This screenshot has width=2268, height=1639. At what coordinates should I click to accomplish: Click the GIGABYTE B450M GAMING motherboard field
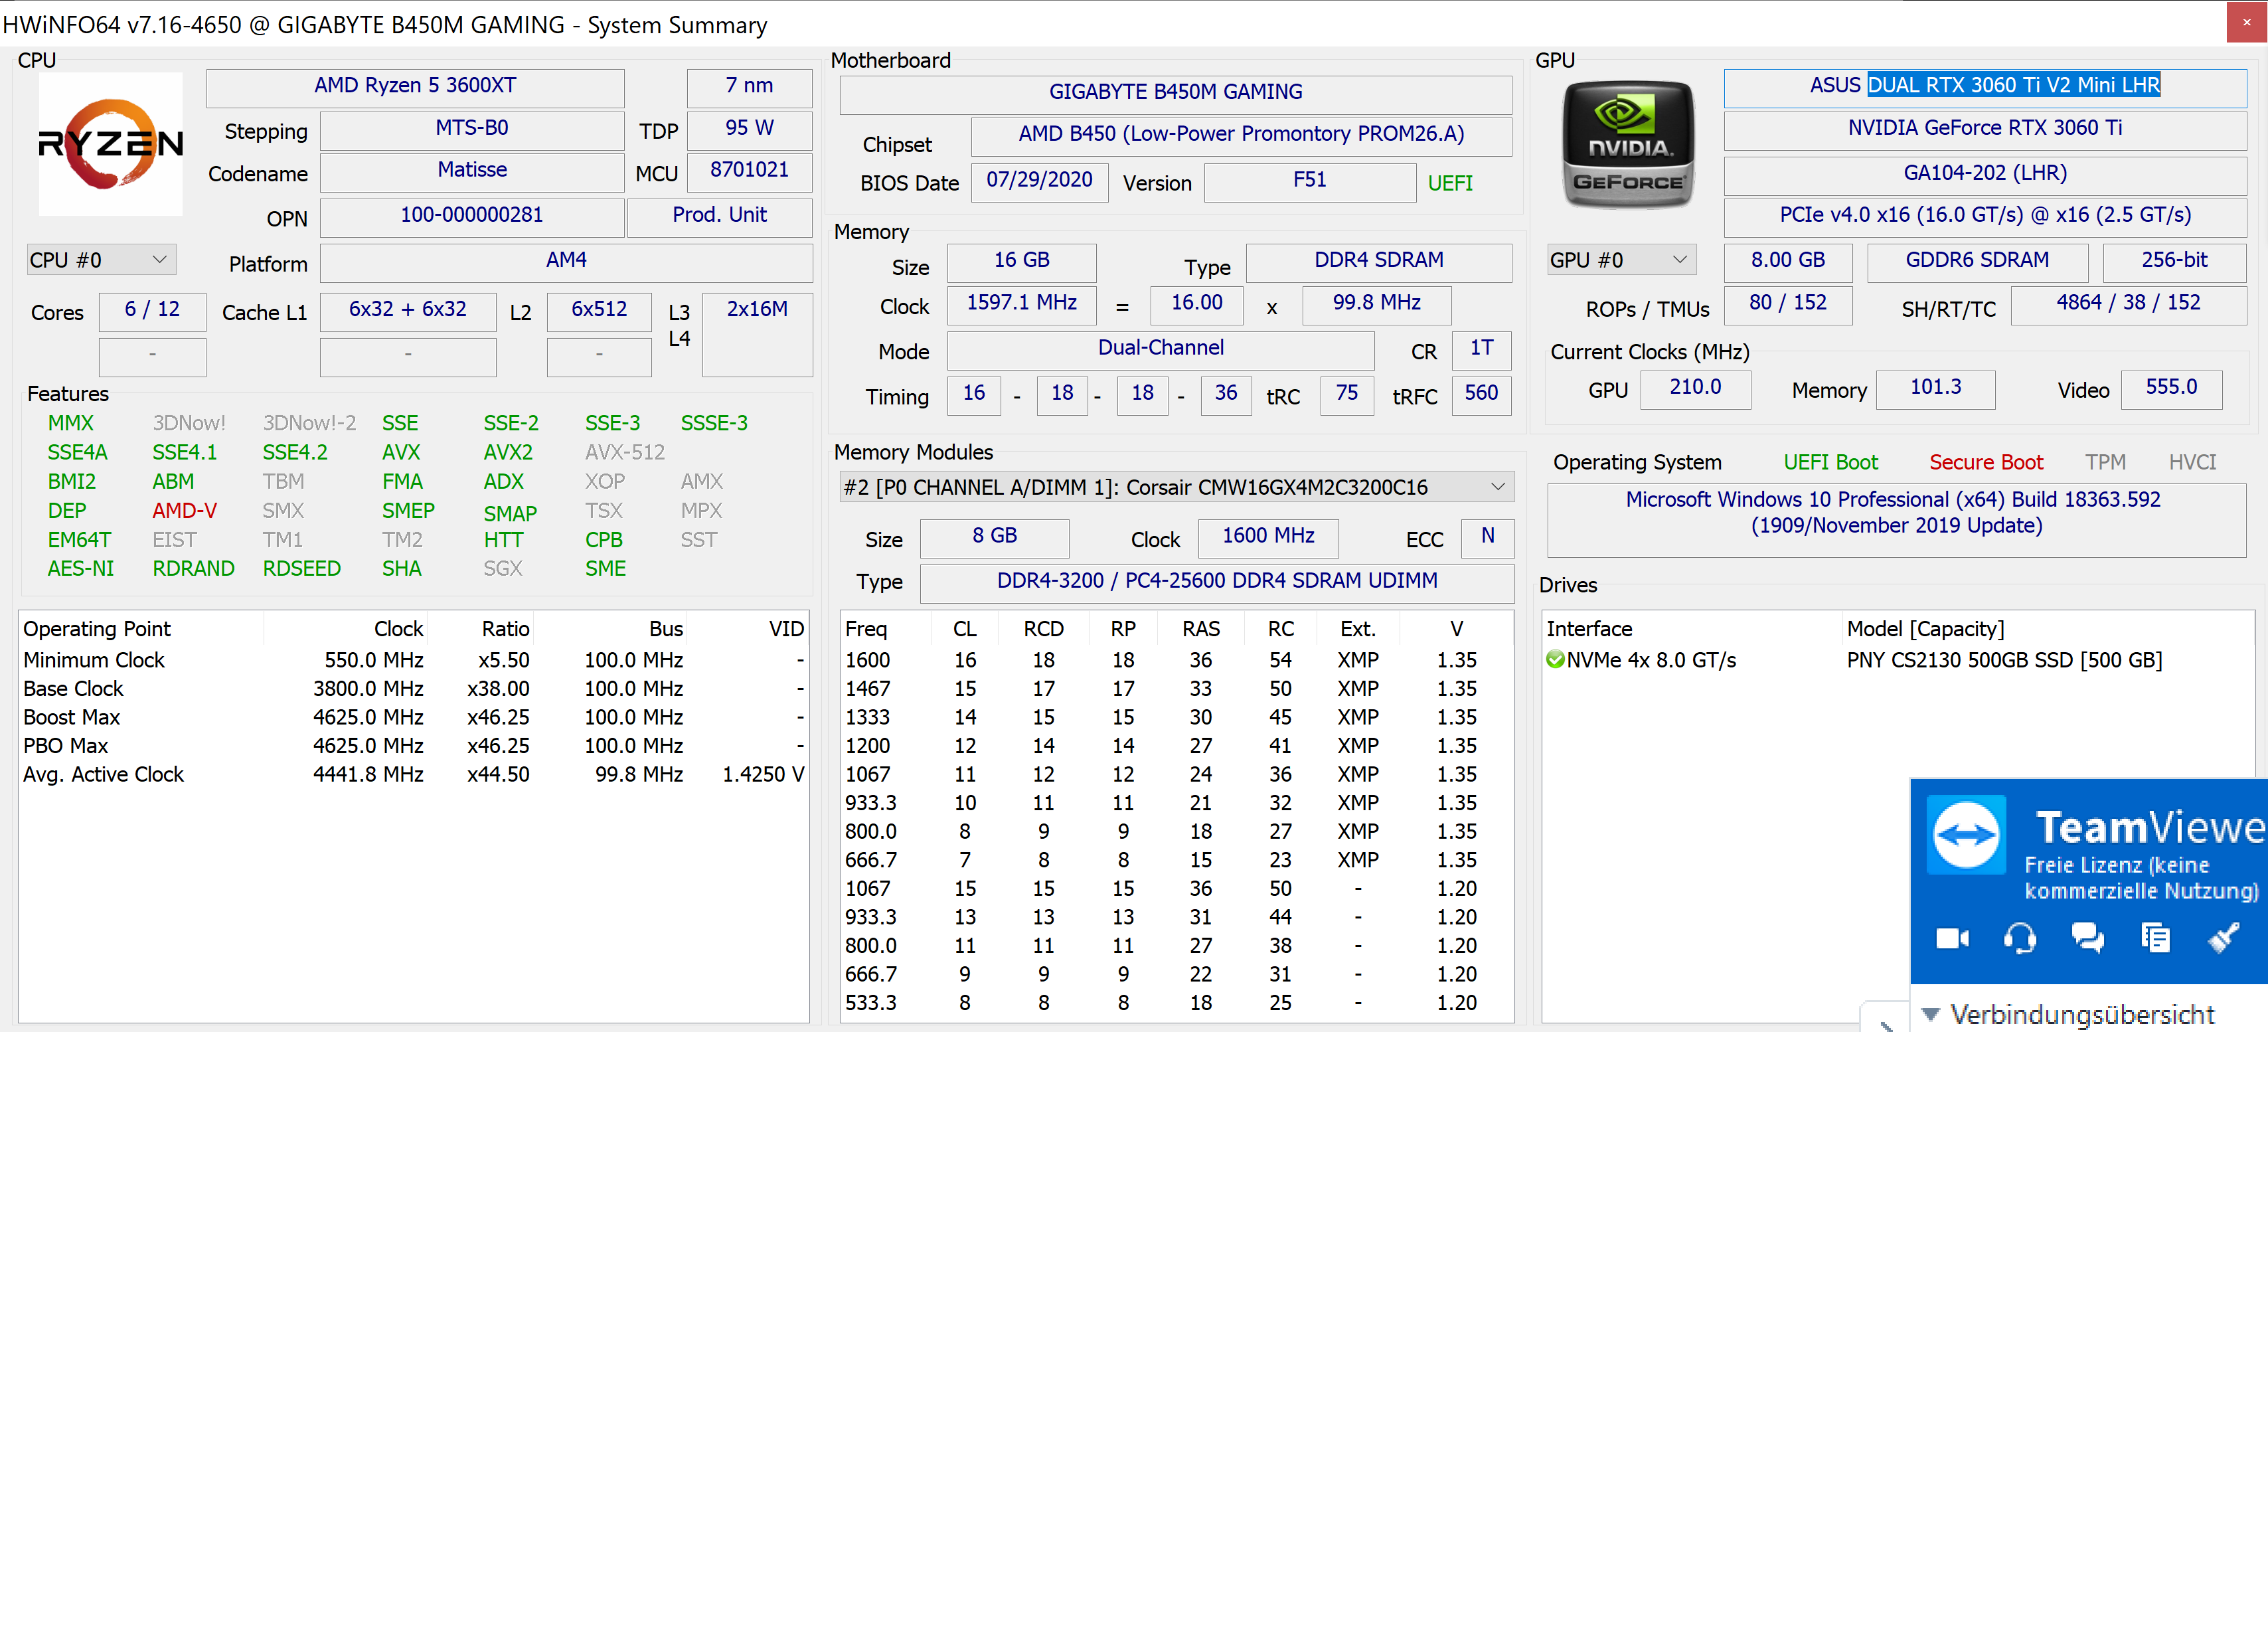pos(1175,92)
